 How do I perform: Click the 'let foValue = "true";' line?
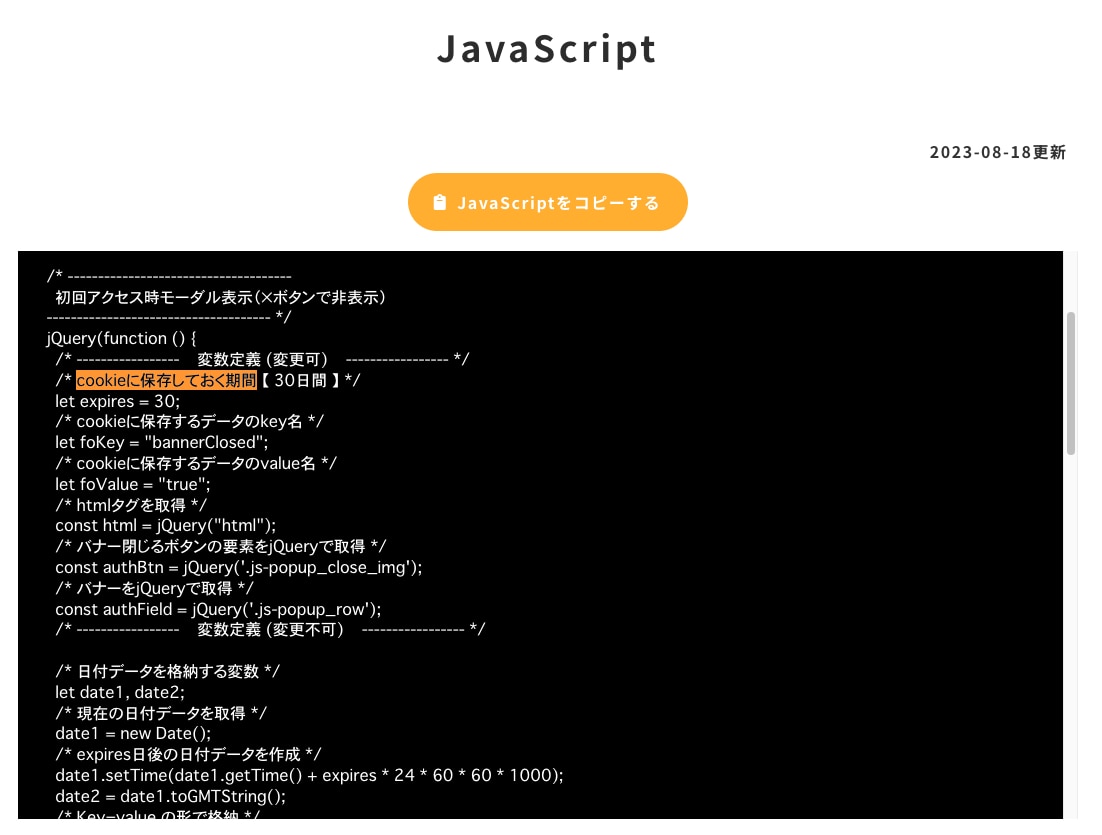pyautogui.click(x=133, y=484)
